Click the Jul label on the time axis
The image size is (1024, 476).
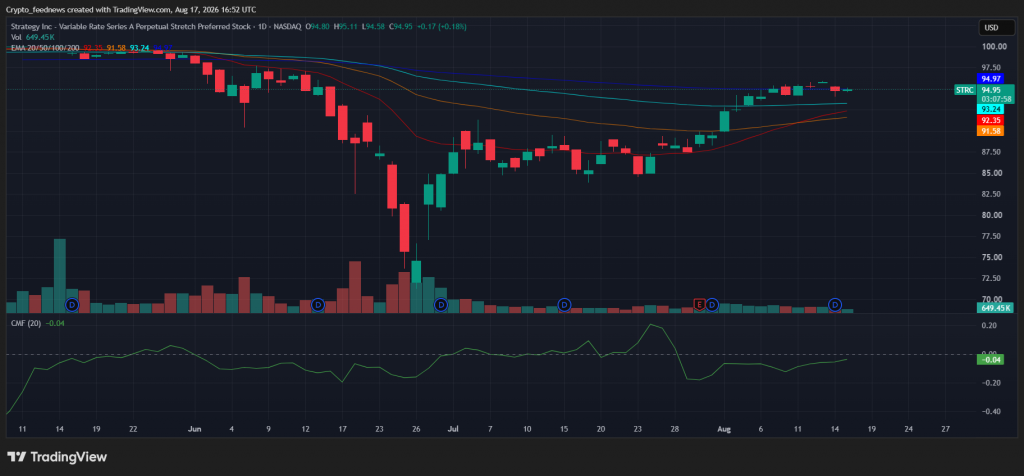[x=452, y=430]
